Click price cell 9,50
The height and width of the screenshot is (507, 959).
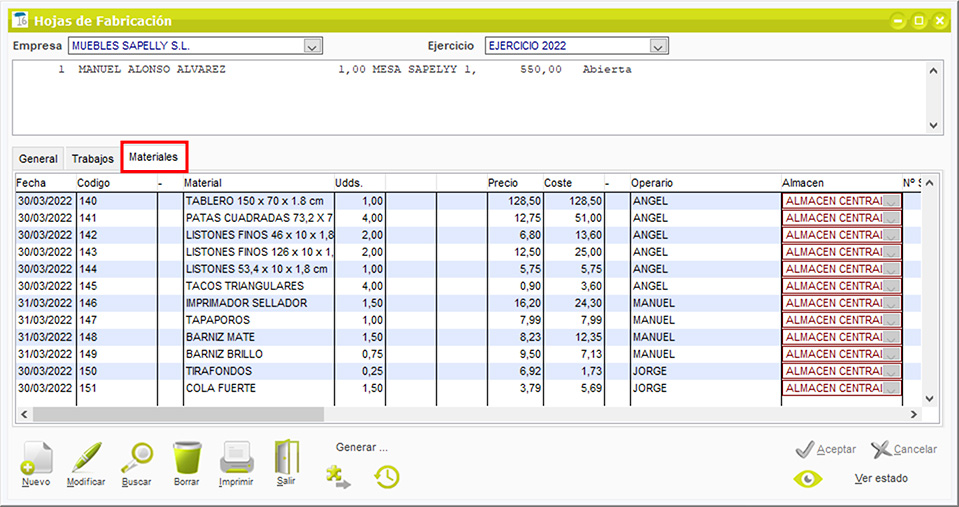516,354
